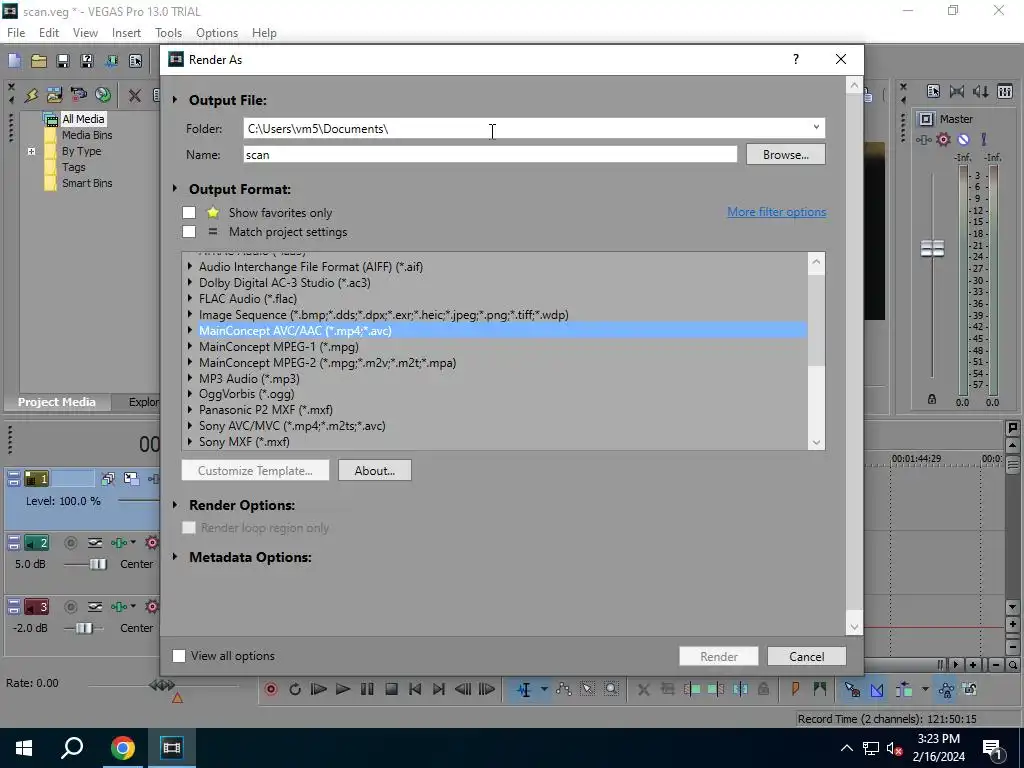
Task: Save the project using floppy icon
Action: [x=63, y=61]
